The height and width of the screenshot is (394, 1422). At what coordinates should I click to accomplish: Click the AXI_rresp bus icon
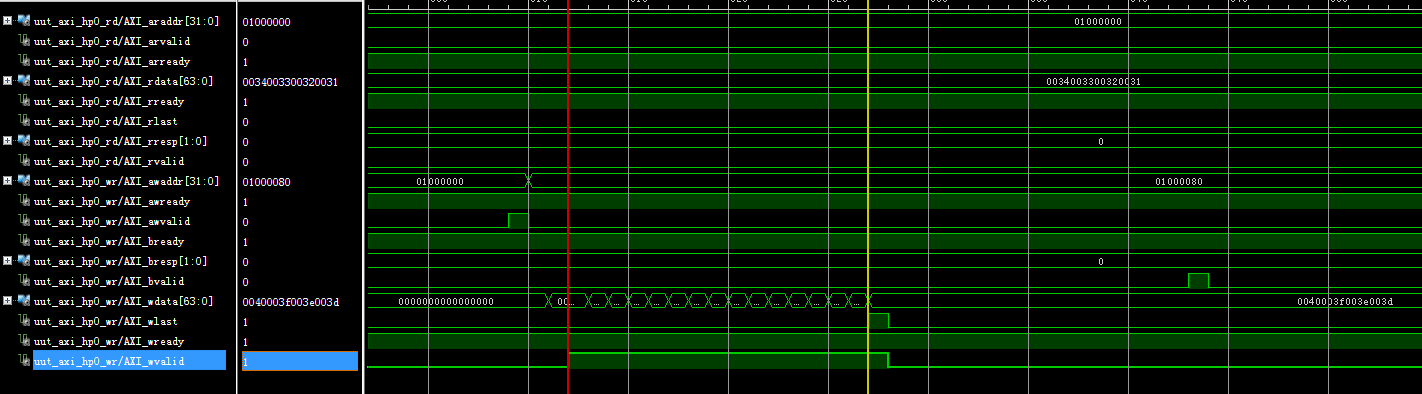(24, 141)
